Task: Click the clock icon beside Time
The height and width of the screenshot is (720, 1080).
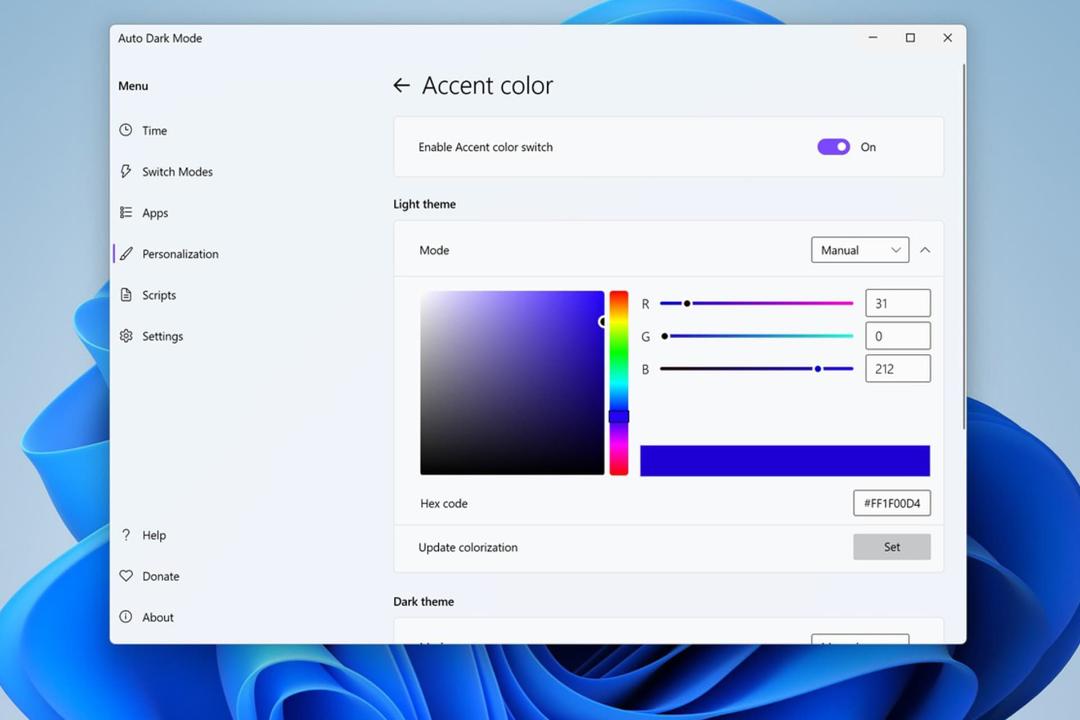Action: click(x=125, y=130)
